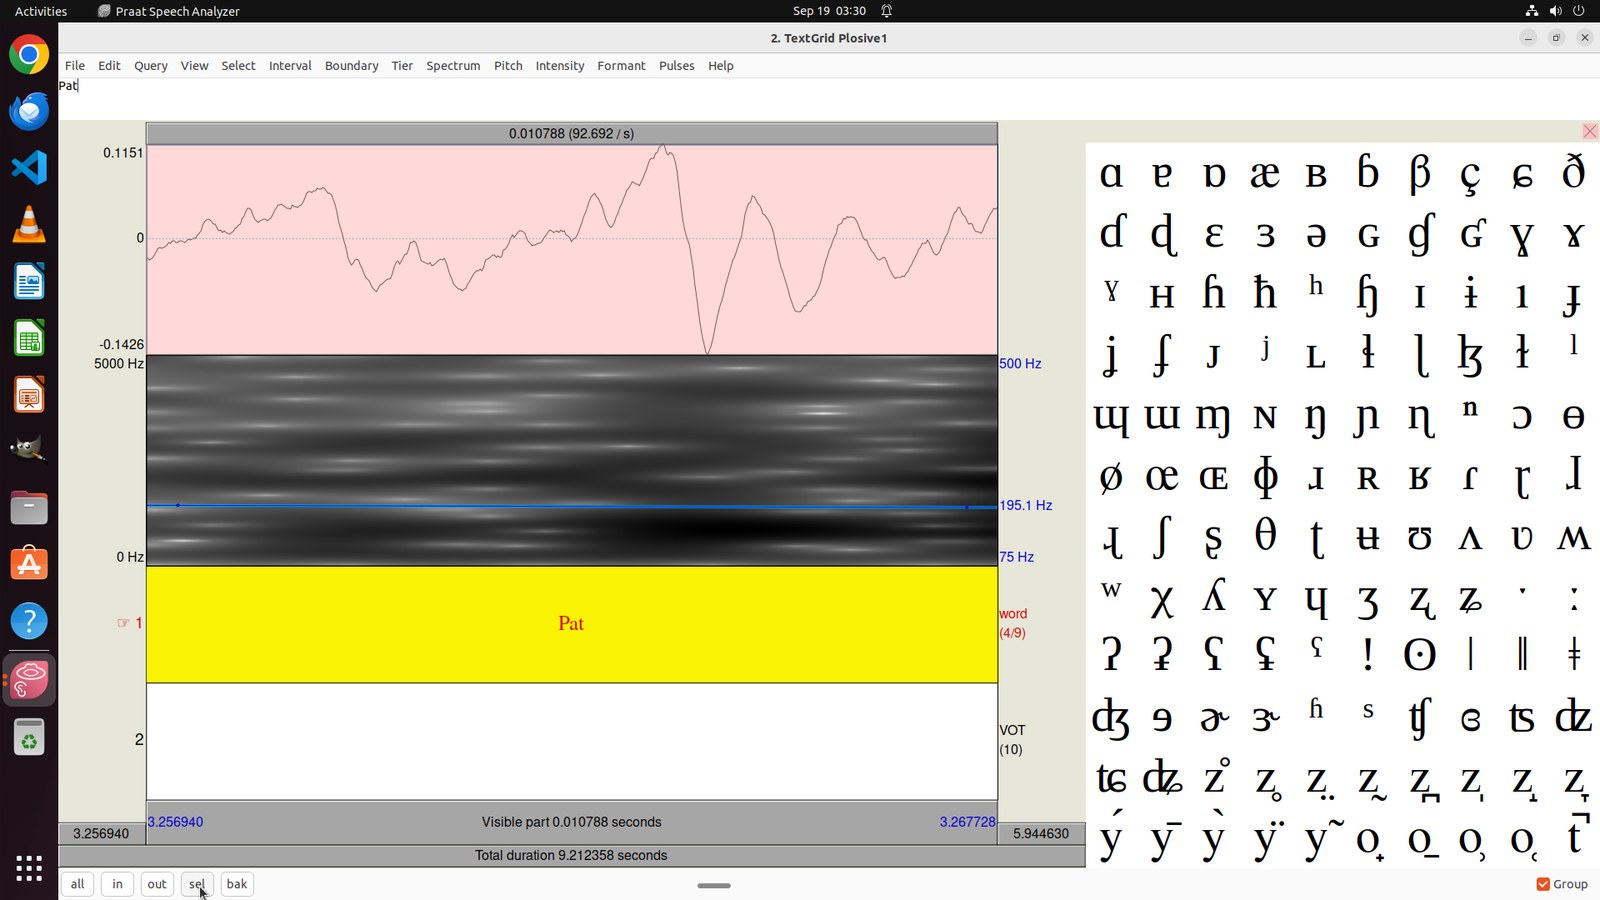Viewport: 1600px width, 900px height.
Task: Insert the glottal stop ʔ symbol
Action: click(x=1110, y=653)
